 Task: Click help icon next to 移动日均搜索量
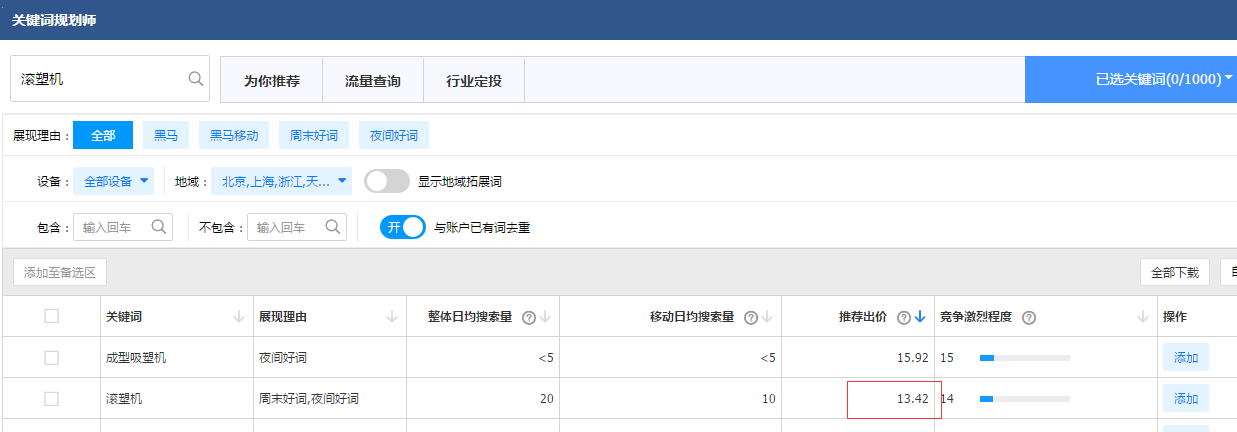click(x=751, y=318)
